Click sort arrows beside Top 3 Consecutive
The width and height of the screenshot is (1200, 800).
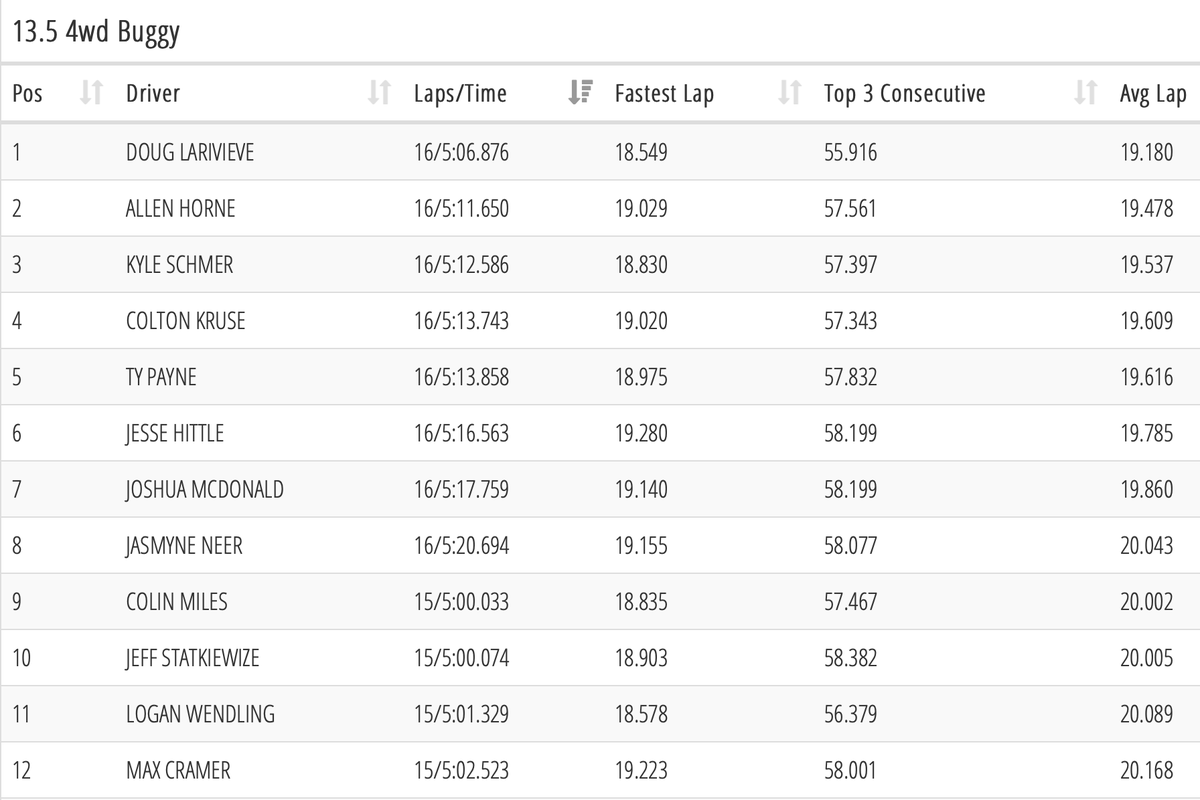click(x=1085, y=93)
